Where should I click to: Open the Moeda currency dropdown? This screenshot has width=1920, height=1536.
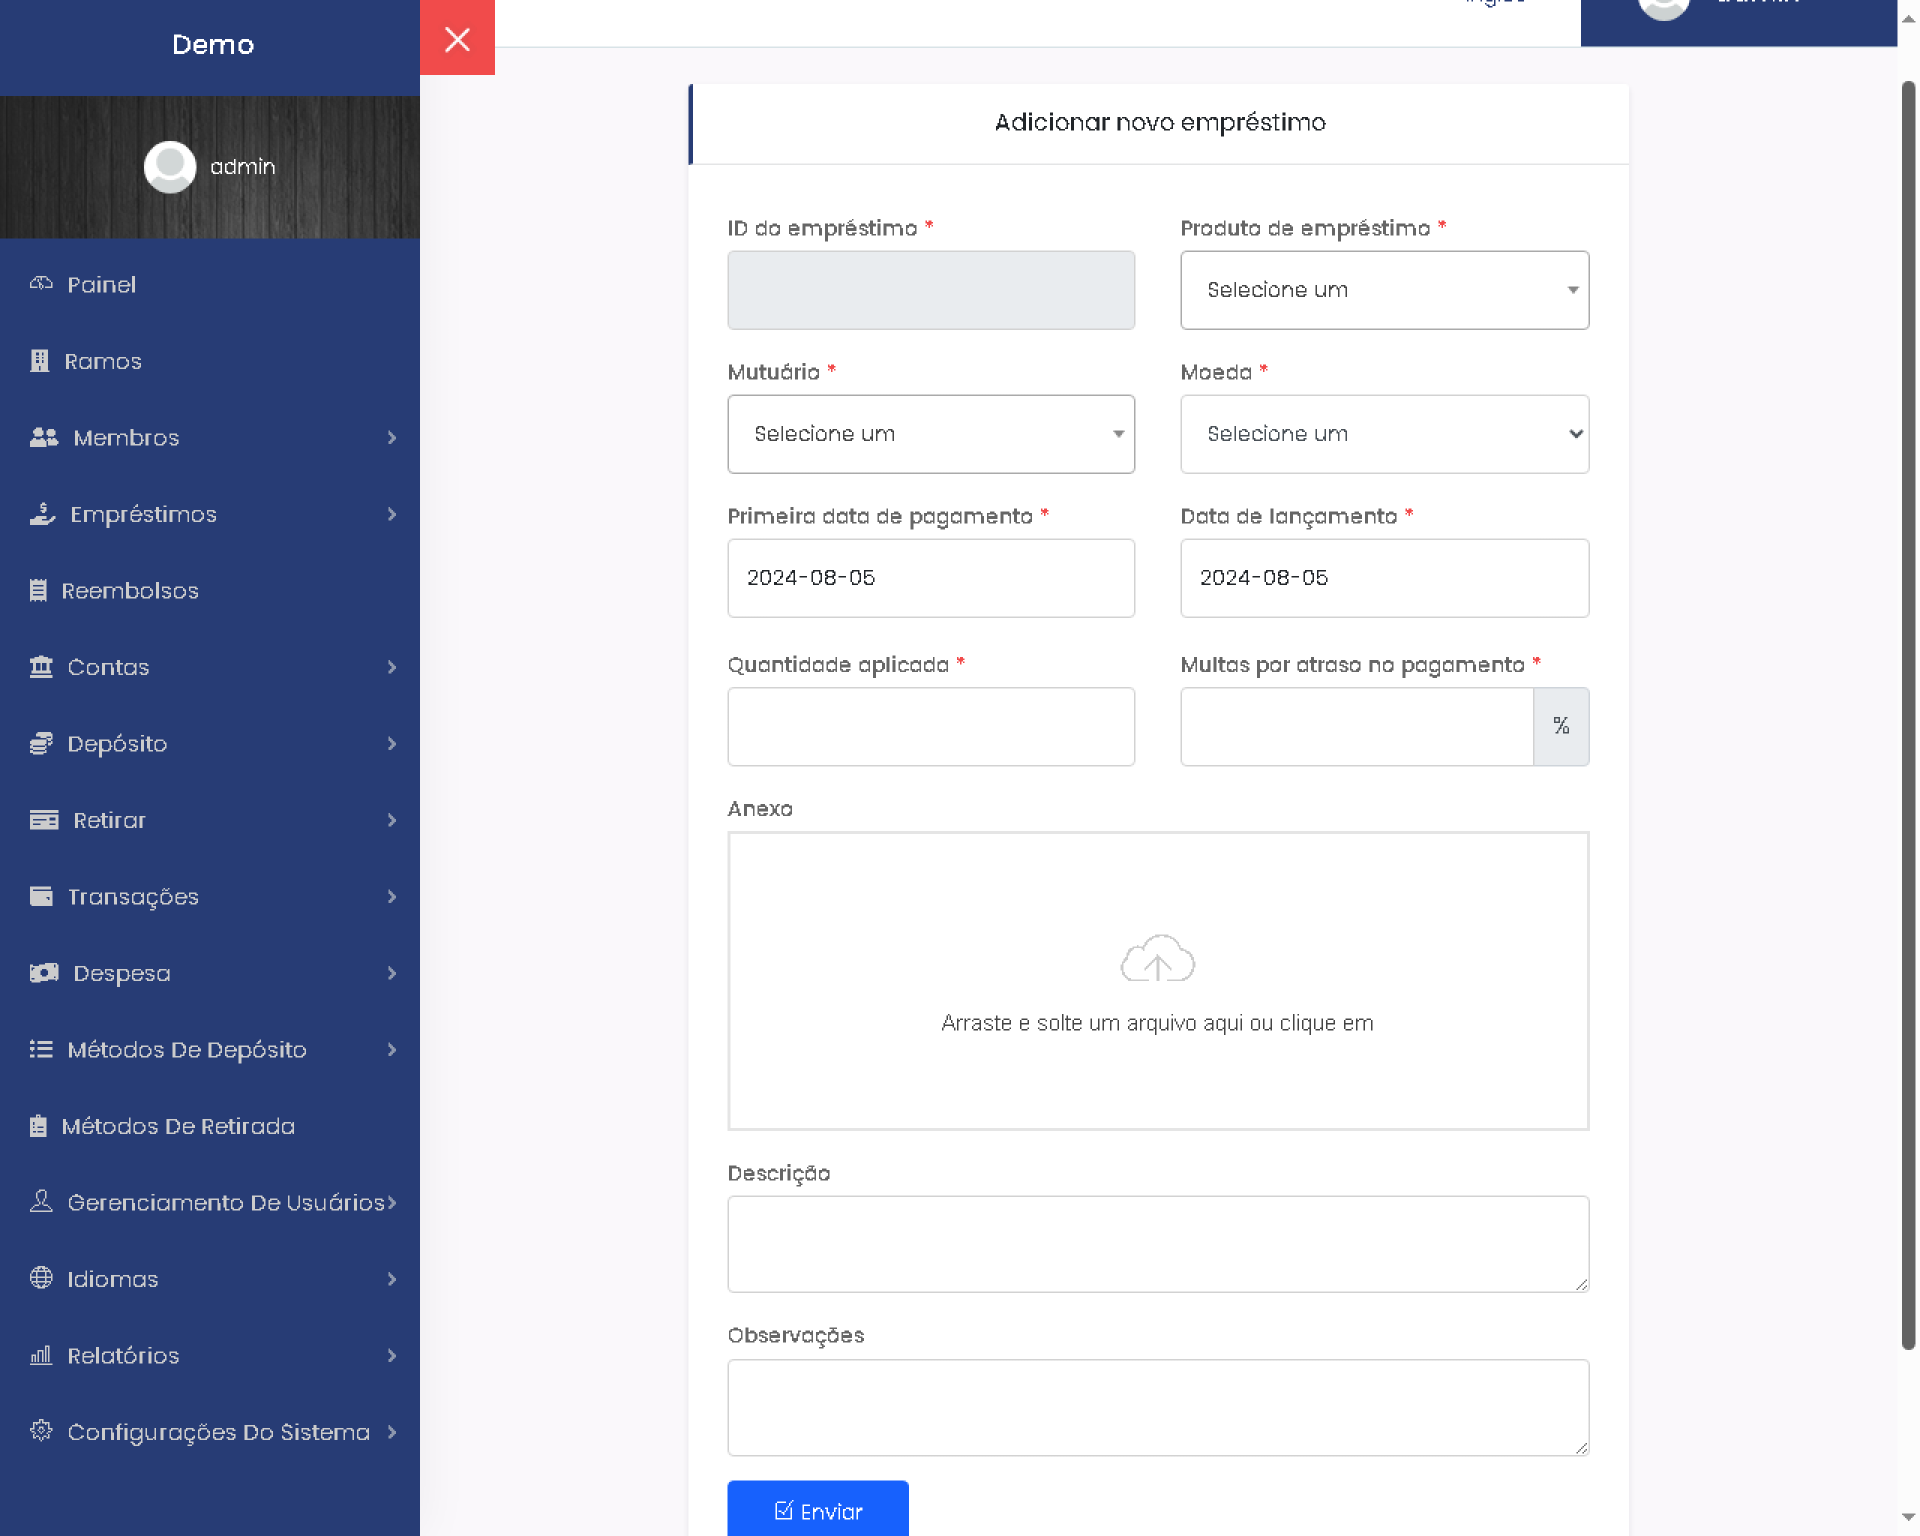1384,434
